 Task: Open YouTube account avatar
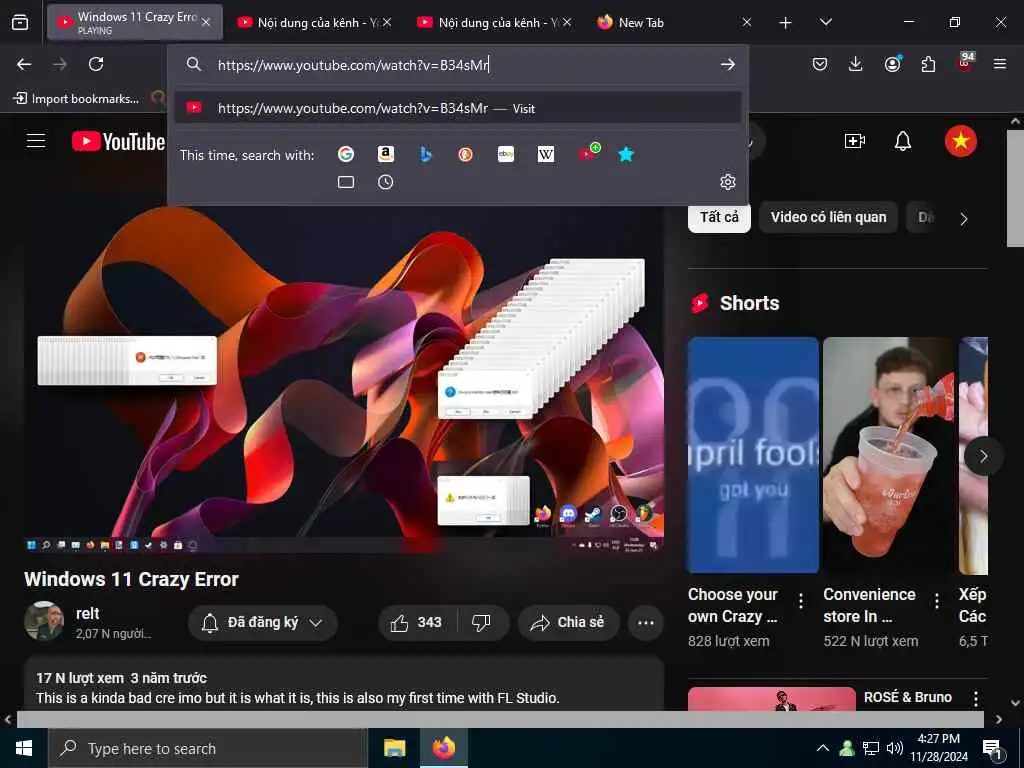click(x=961, y=141)
